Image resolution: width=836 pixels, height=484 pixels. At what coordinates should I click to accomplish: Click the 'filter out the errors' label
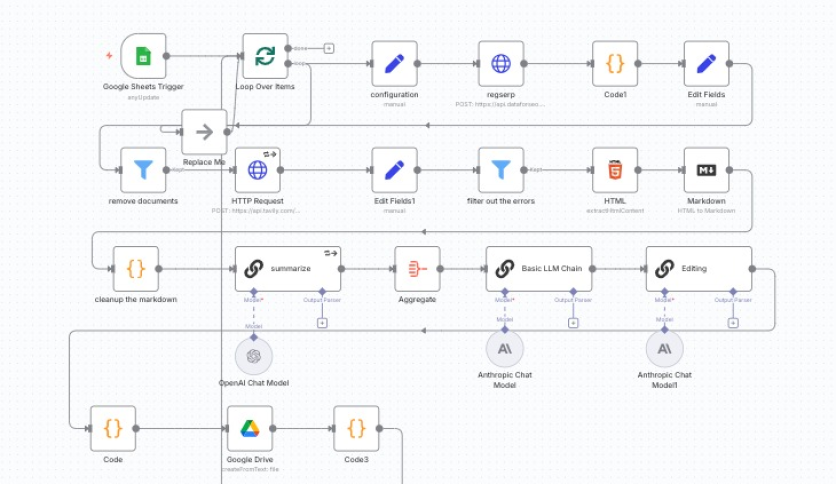(x=501, y=201)
